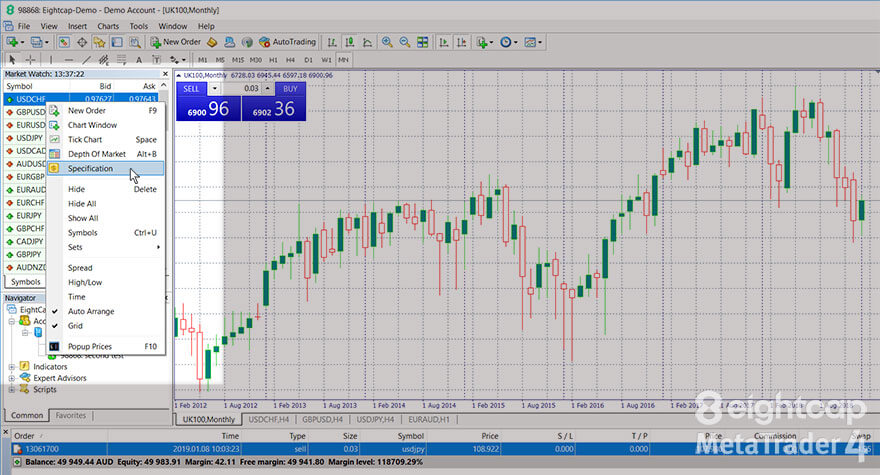Viewport: 880px width, 475px height.
Task: Click the New Chart toolbar icon
Action: point(12,42)
